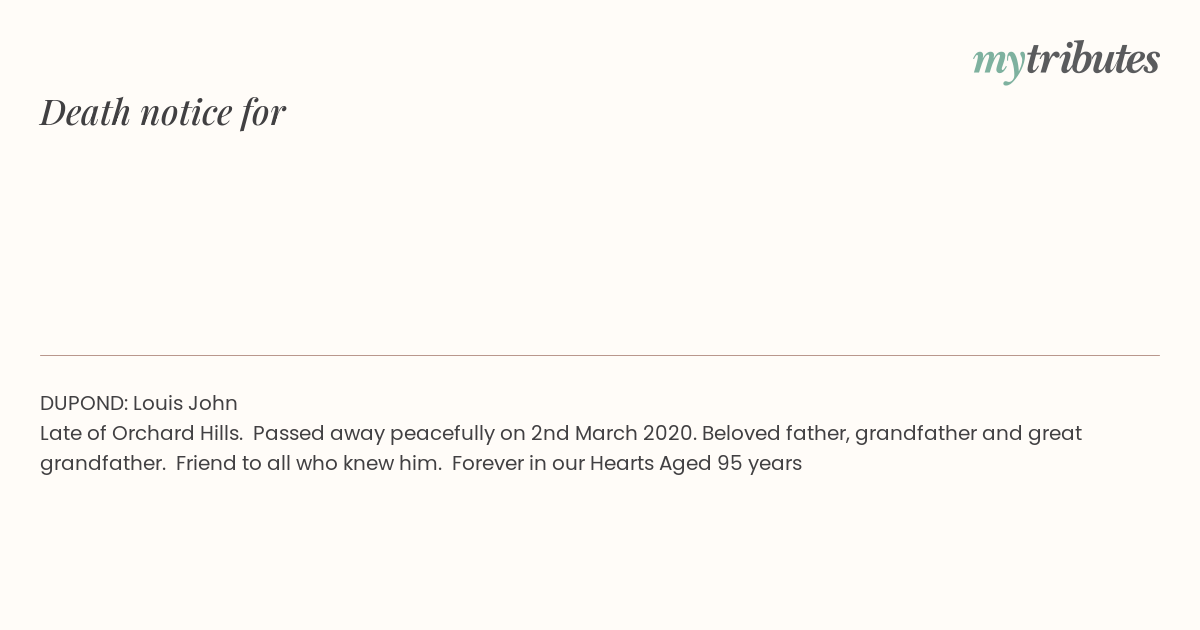Click the words "Orchard Hills"

coord(177,433)
